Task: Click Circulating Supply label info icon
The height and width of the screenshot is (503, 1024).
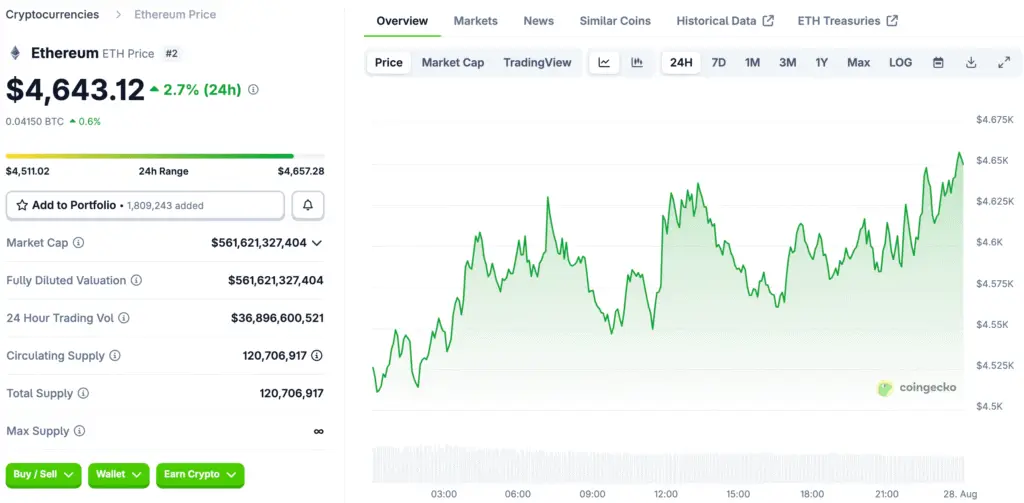Action: 114,355
